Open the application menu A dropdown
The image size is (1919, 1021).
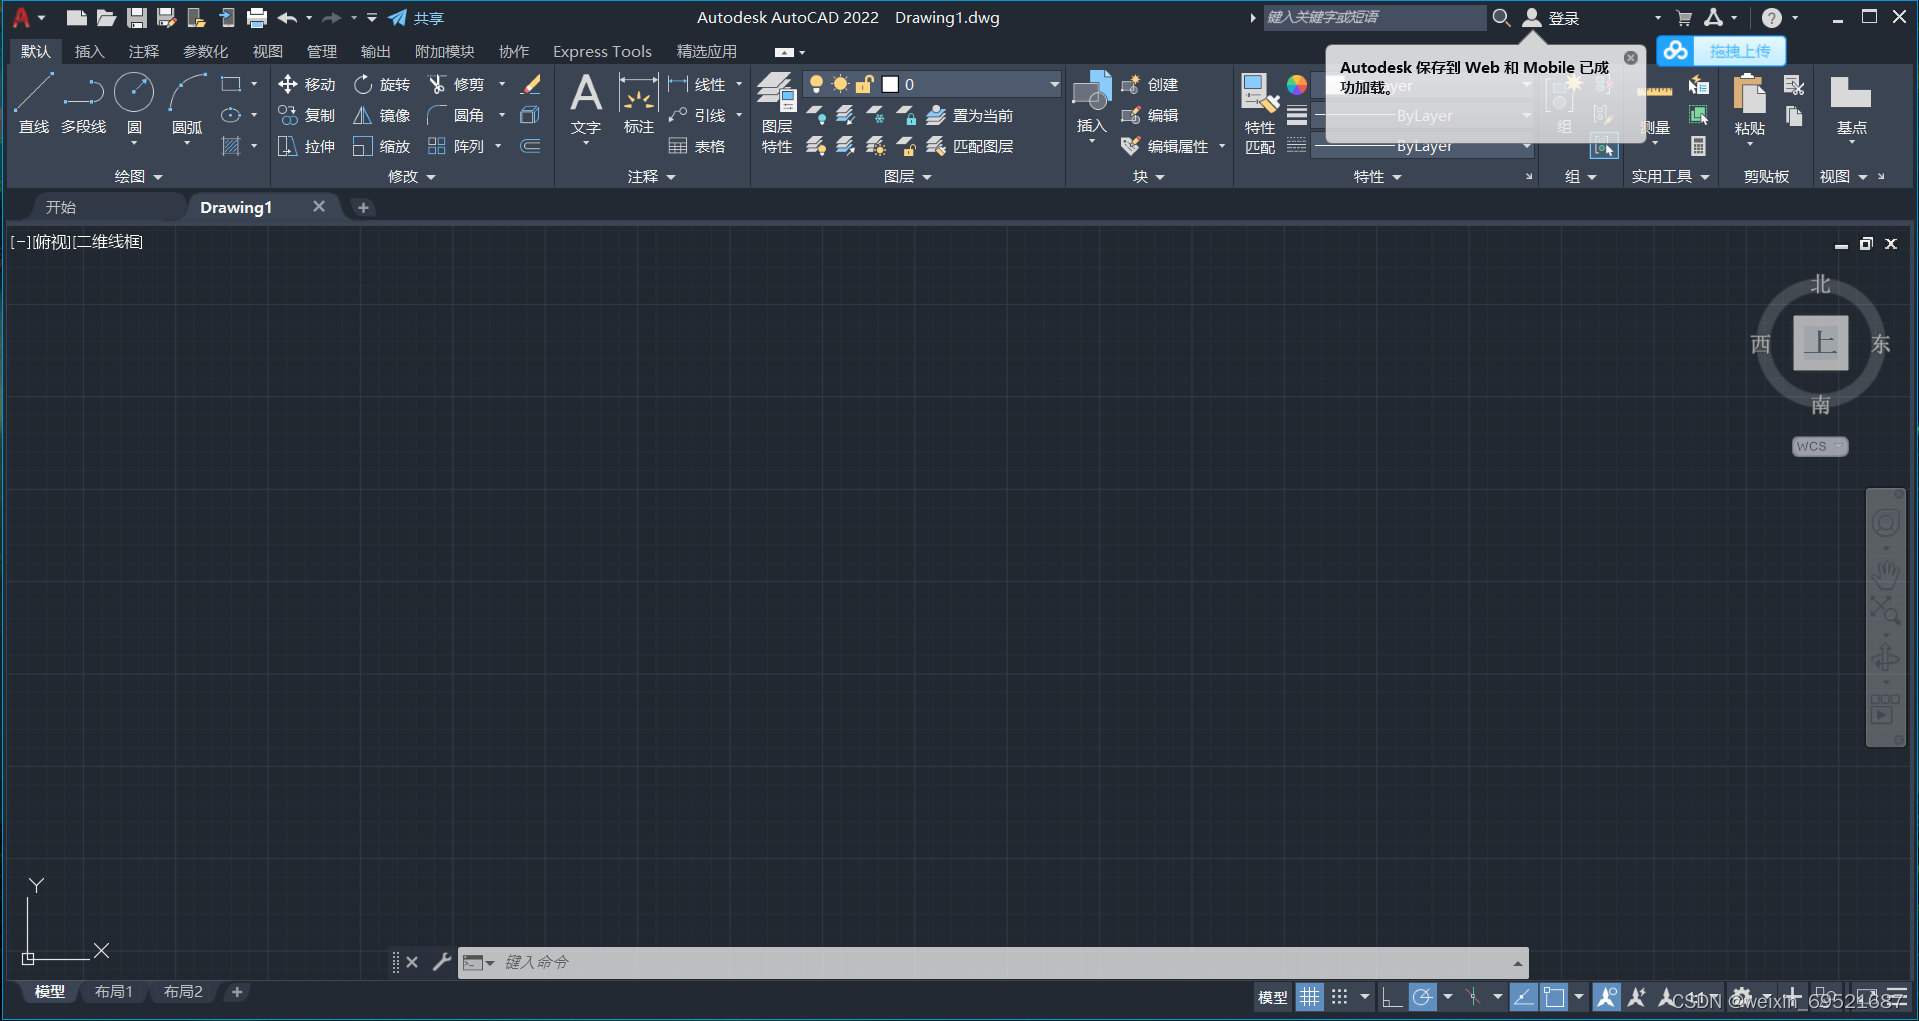tap(28, 18)
